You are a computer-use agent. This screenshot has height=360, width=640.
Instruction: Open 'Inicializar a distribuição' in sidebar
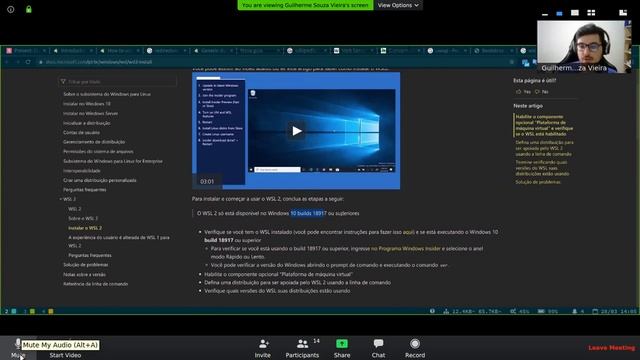87,123
